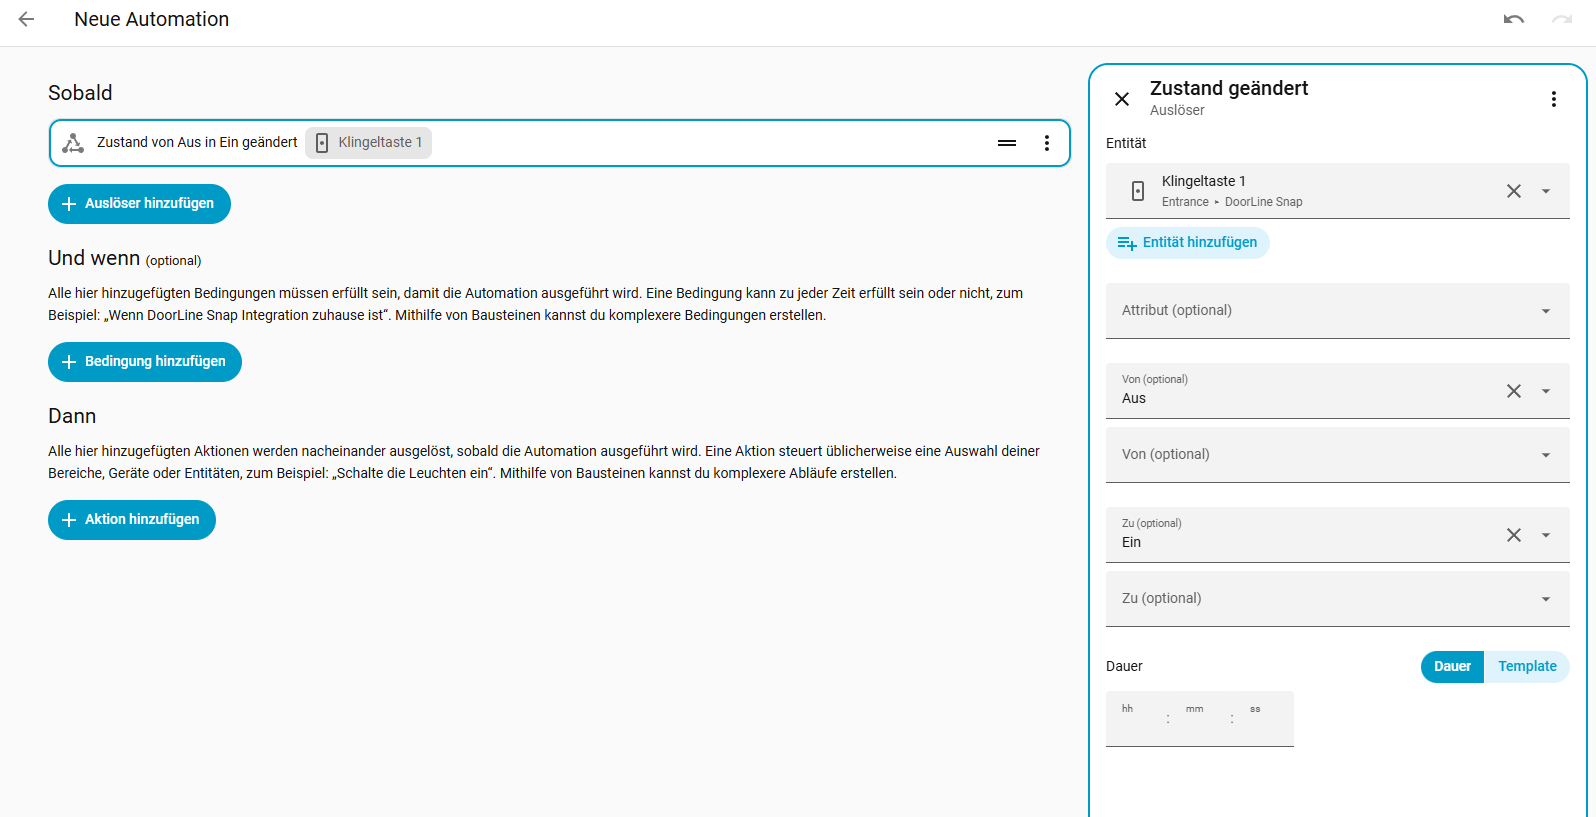Open the empty Von (optional) dropdown
This screenshot has width=1596, height=817.
1338,455
